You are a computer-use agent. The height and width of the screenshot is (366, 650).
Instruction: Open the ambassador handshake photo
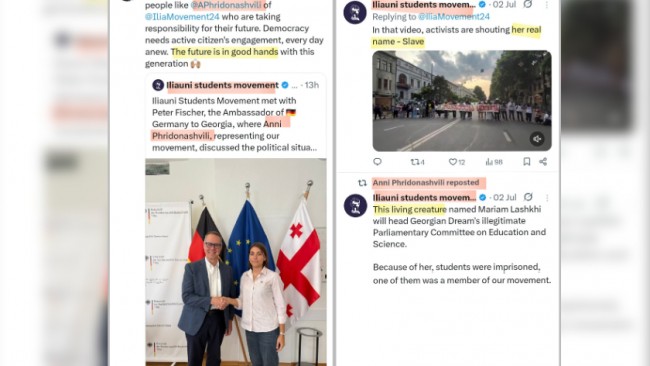[235, 262]
